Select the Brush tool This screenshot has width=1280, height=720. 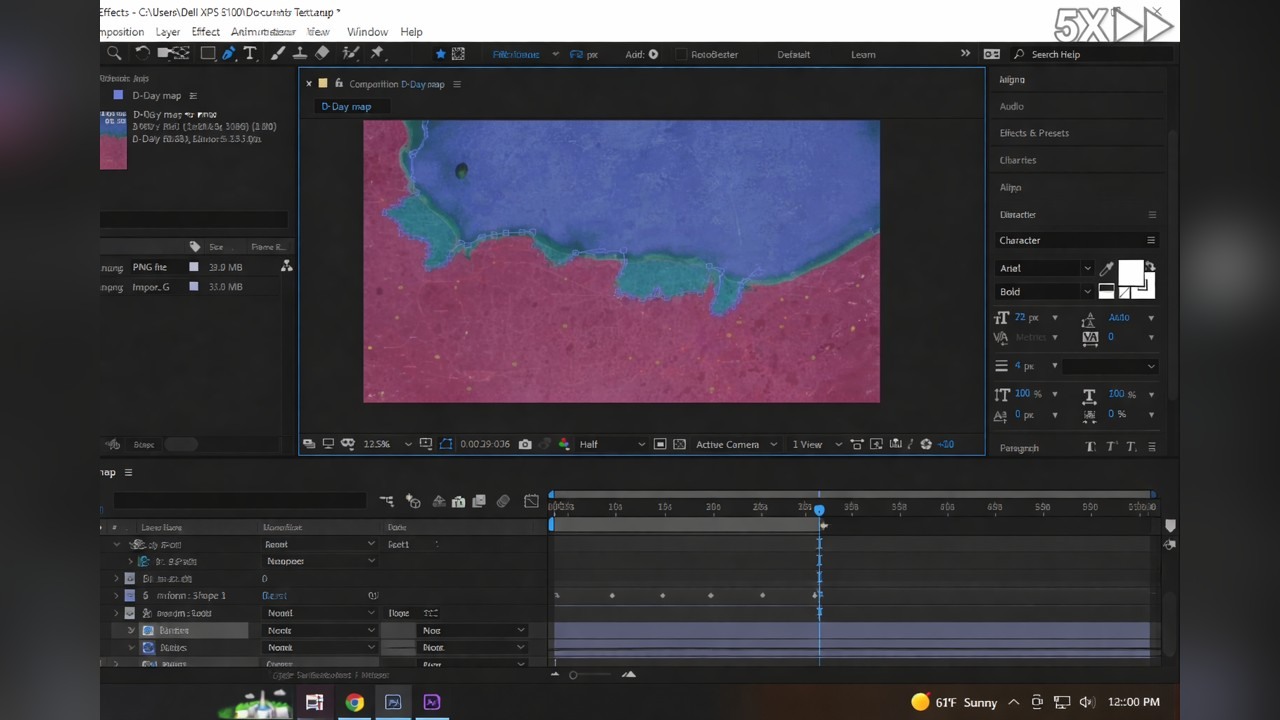(278, 54)
